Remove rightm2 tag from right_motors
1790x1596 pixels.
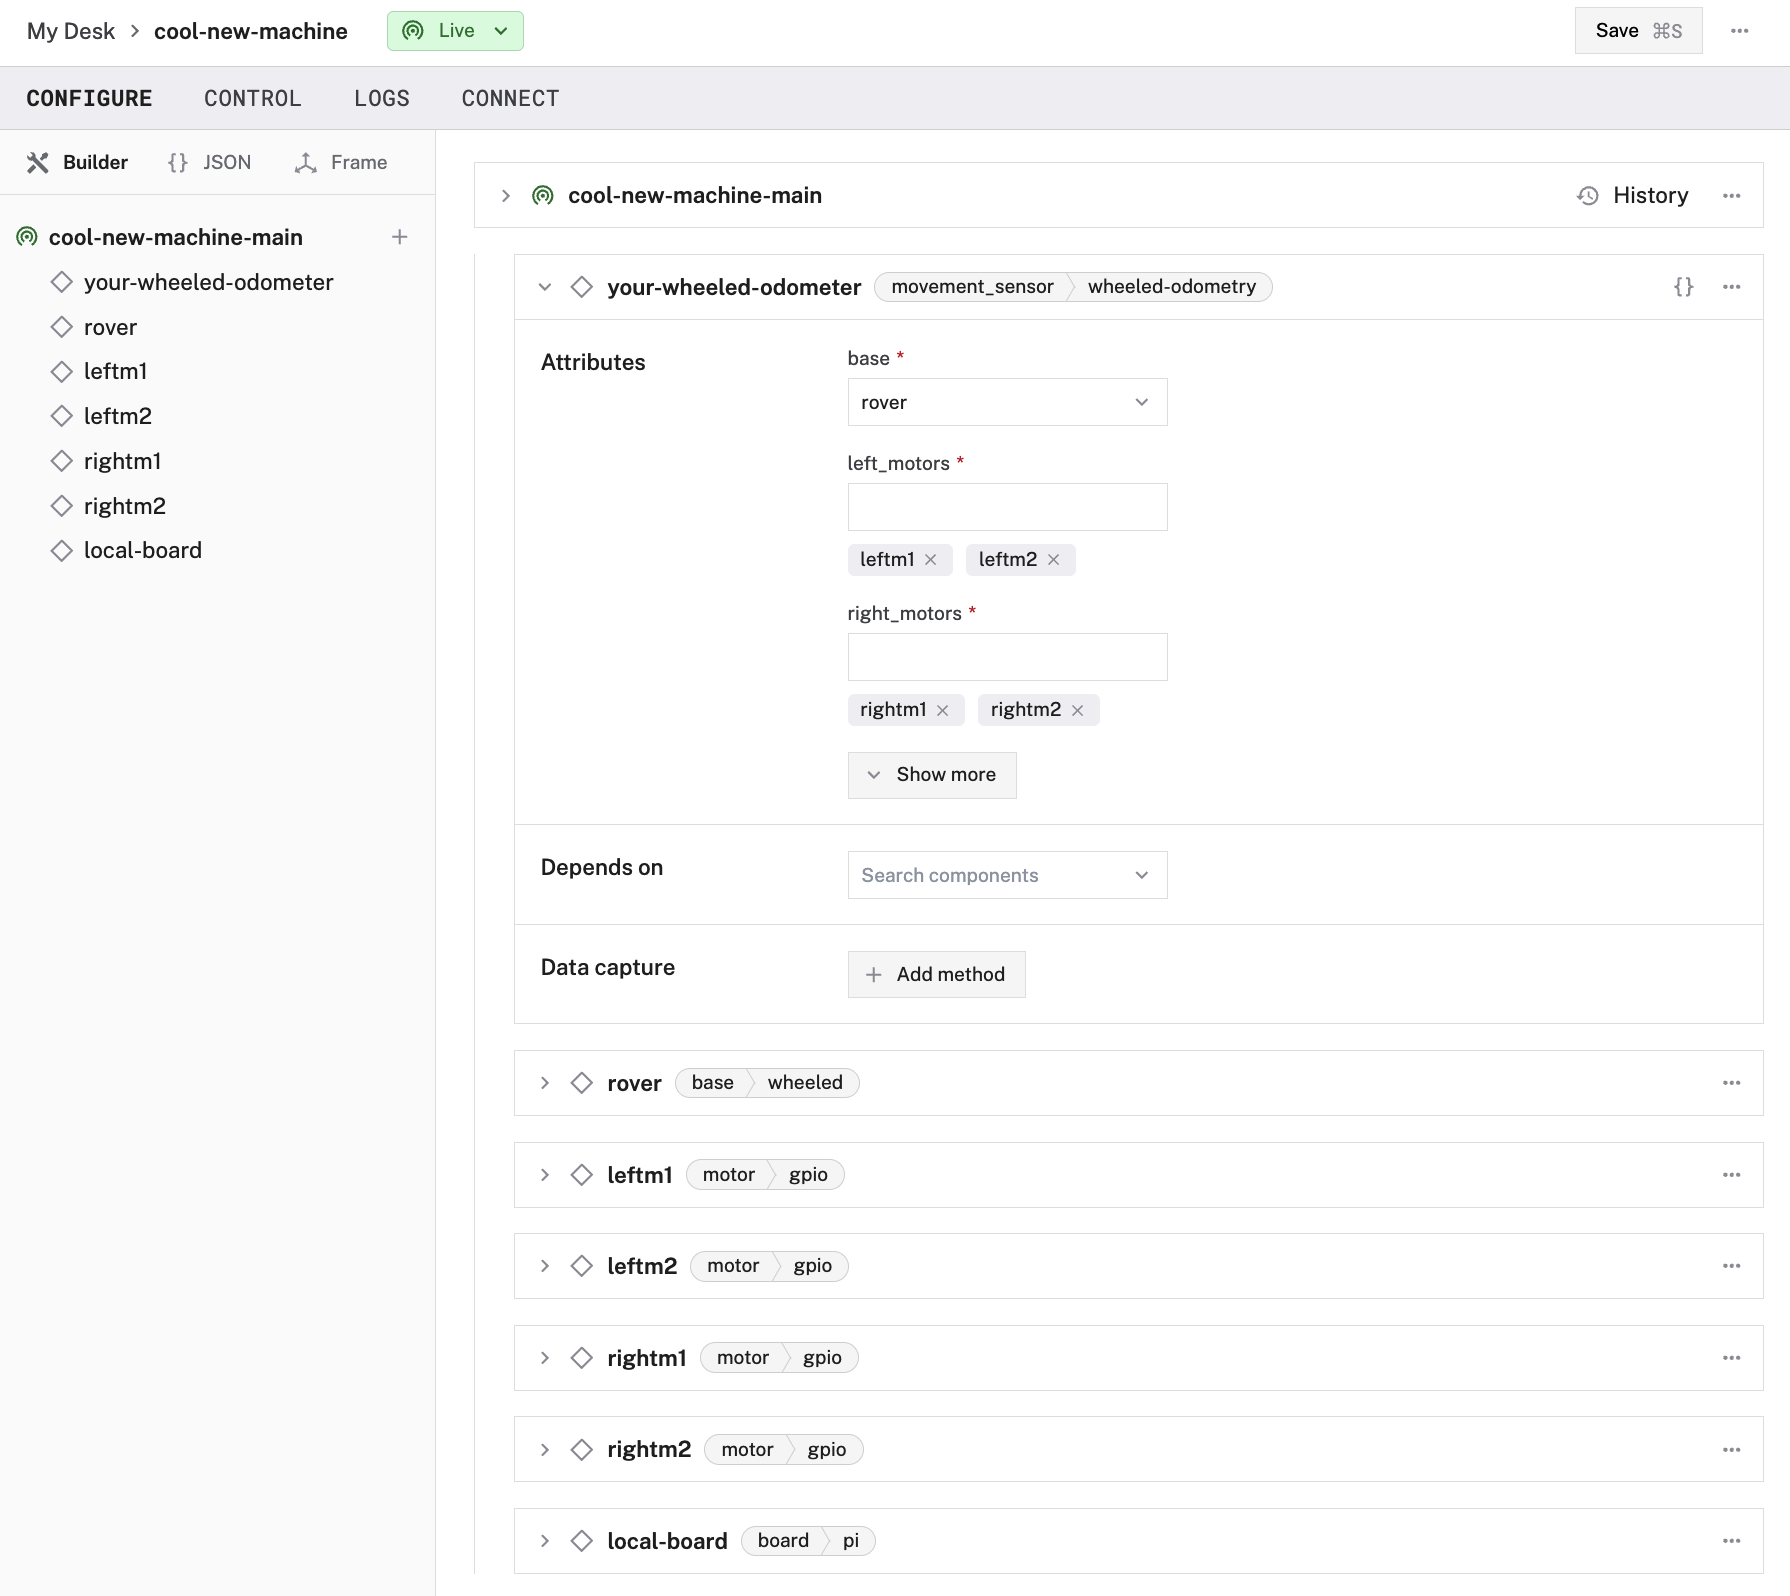click(1078, 710)
